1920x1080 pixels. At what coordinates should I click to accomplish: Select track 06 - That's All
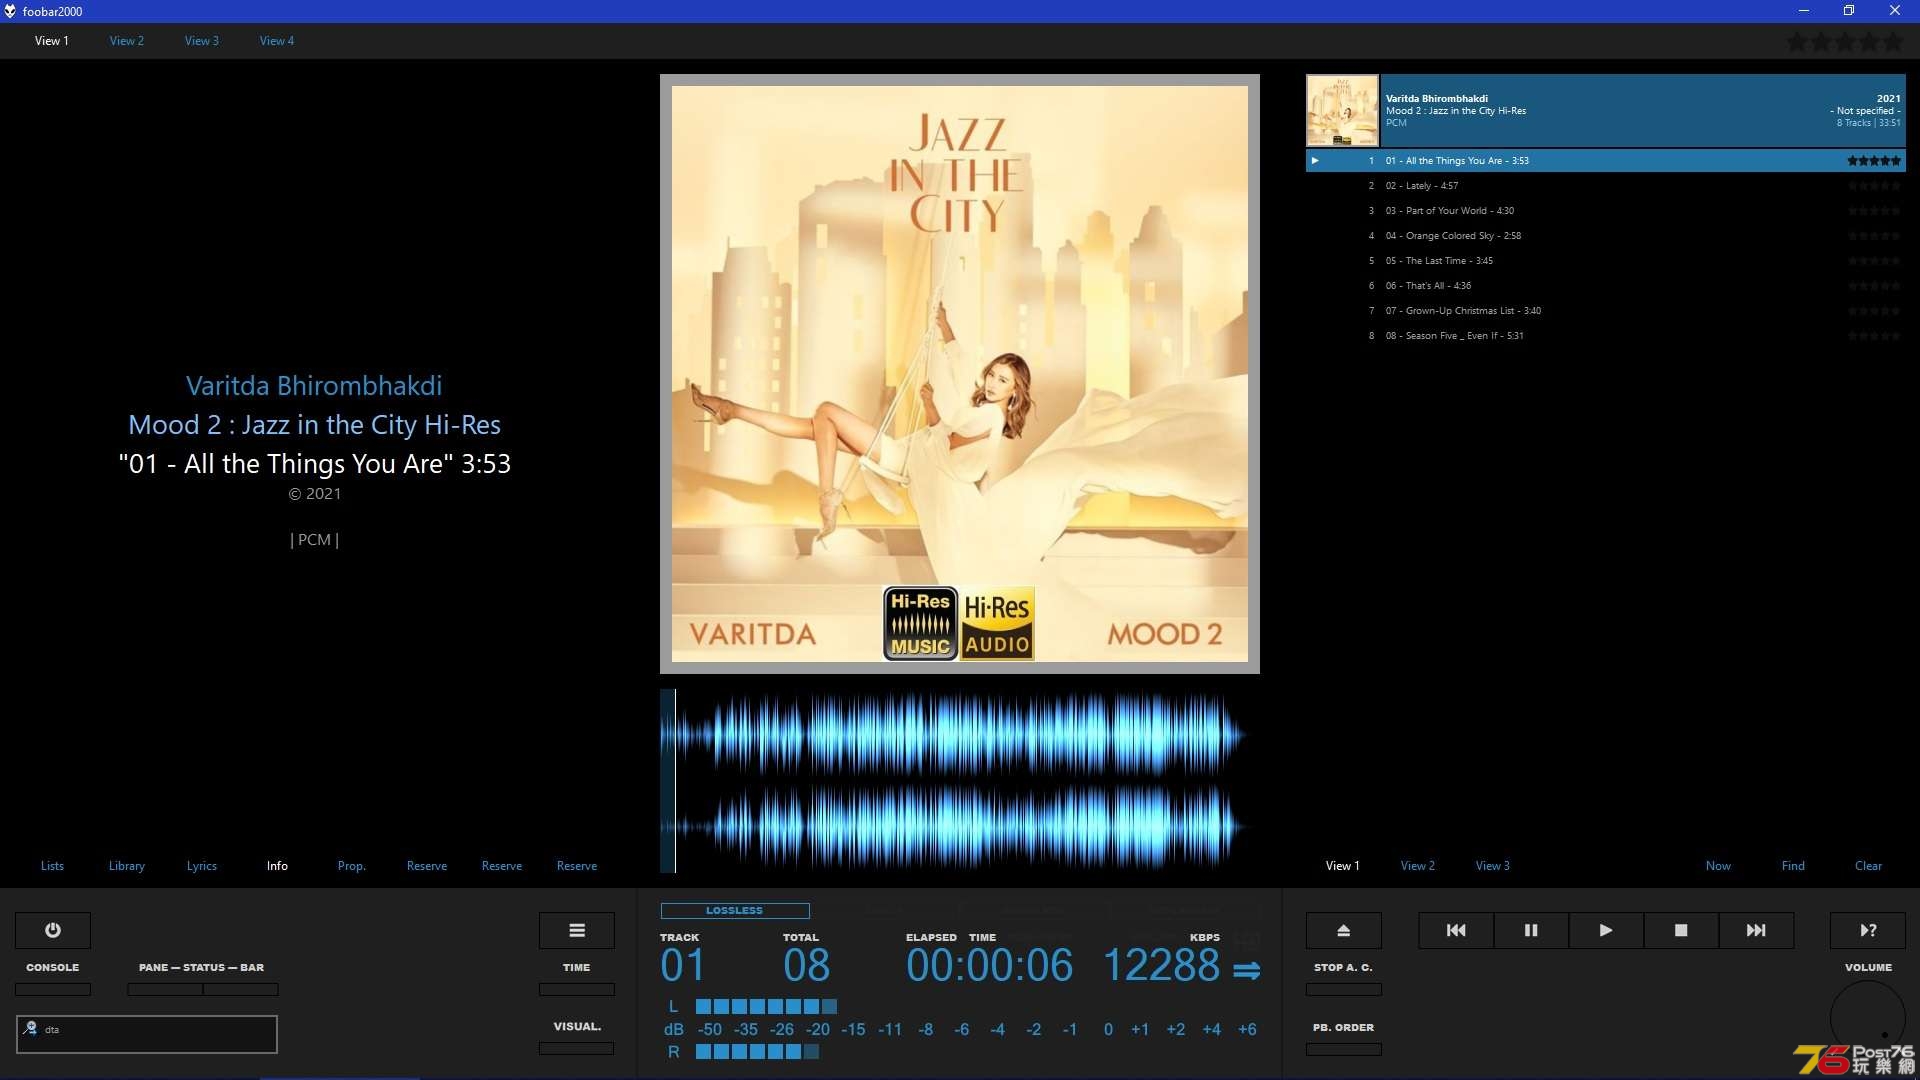pos(1605,286)
